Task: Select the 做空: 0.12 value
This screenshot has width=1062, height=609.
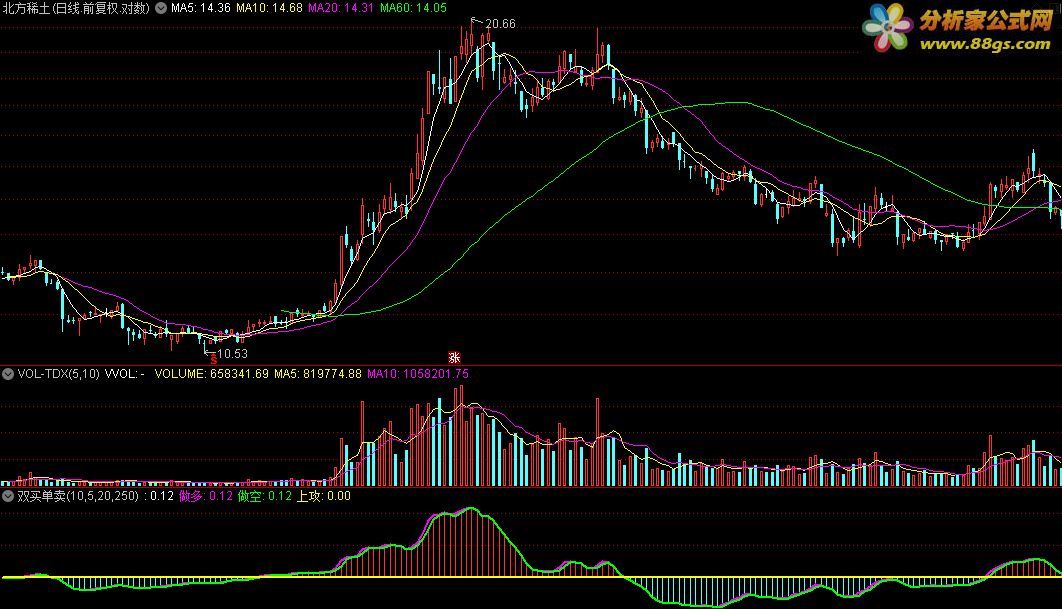Action: click(x=265, y=496)
